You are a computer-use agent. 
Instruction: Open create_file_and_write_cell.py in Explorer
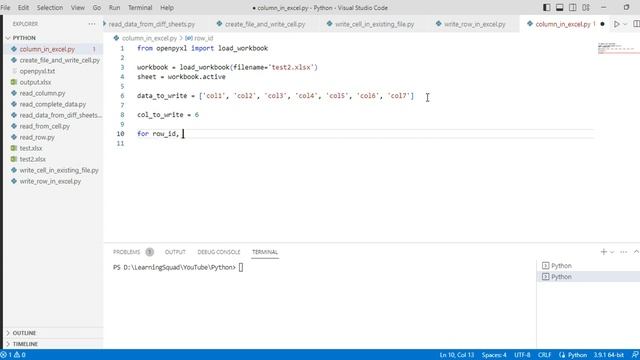tap(60, 60)
